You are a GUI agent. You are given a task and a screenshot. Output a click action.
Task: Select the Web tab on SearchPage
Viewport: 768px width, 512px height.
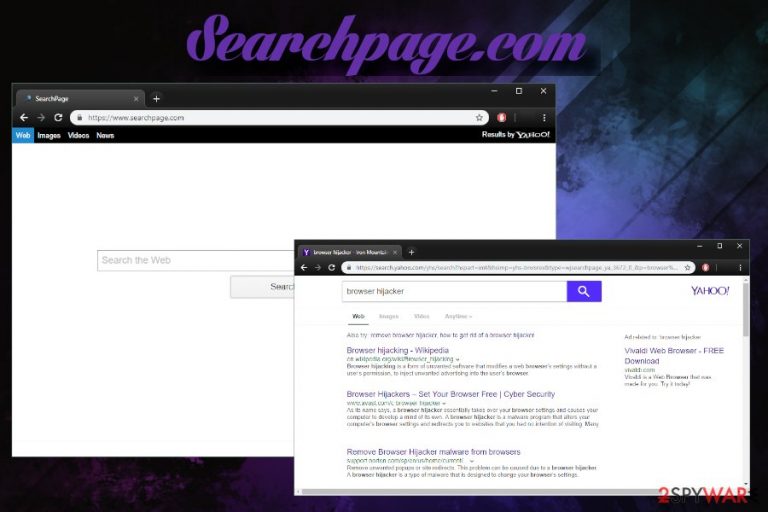[23, 135]
